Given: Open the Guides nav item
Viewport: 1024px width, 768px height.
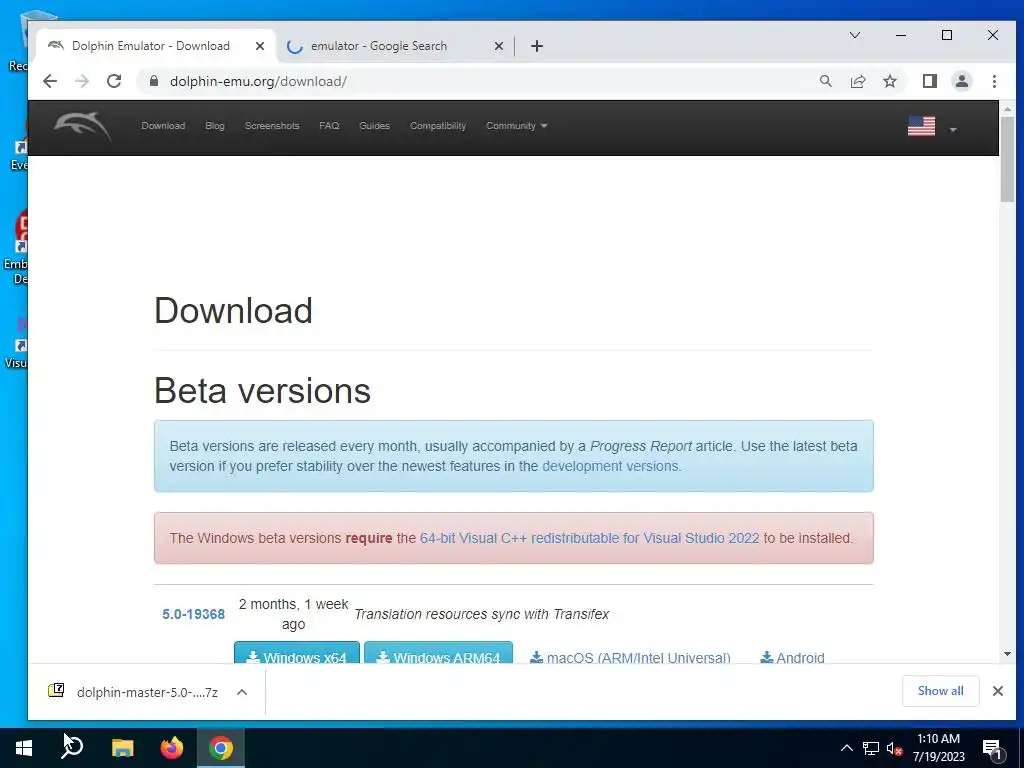Looking at the screenshot, I should (x=374, y=126).
